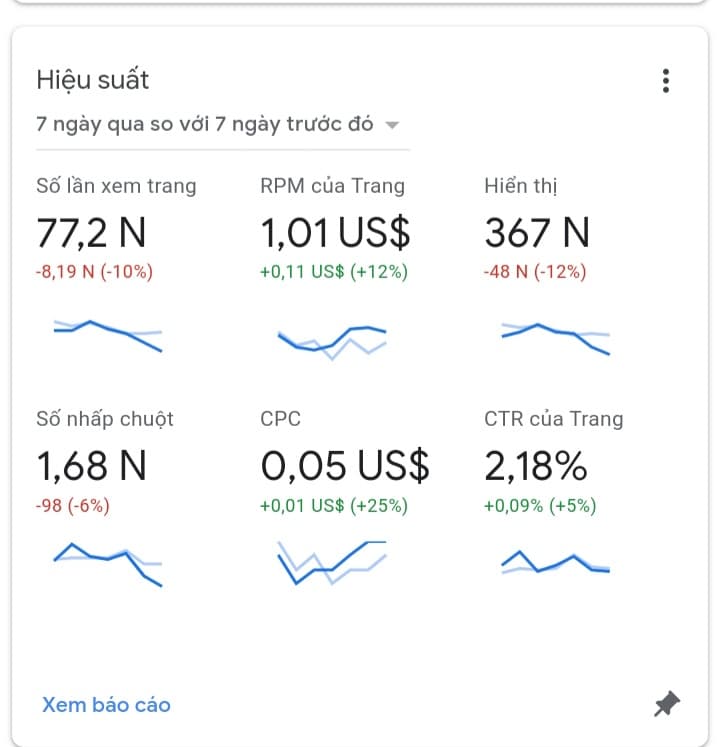Select the '7 ngày qua so với 7 ngày trước đó' range
720x747 pixels.
pos(205,124)
